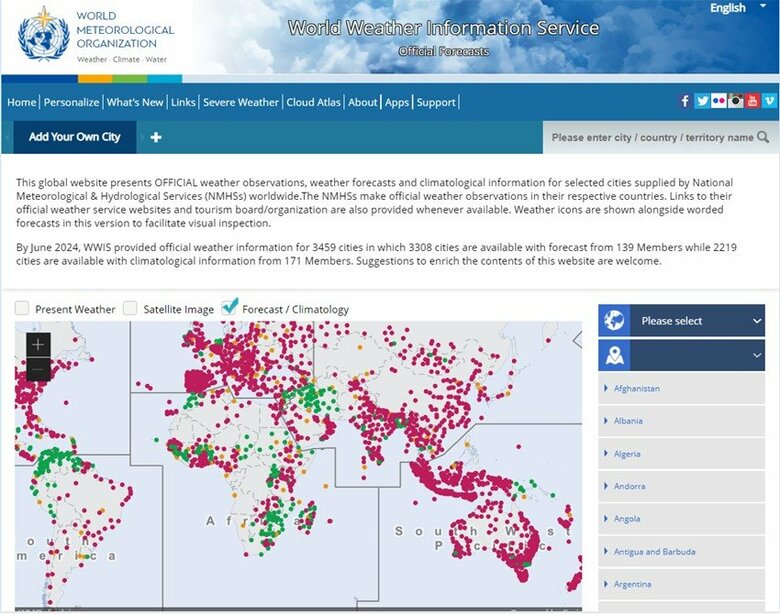Expand the Please select region dropdown
780x614 pixels.
(681, 321)
